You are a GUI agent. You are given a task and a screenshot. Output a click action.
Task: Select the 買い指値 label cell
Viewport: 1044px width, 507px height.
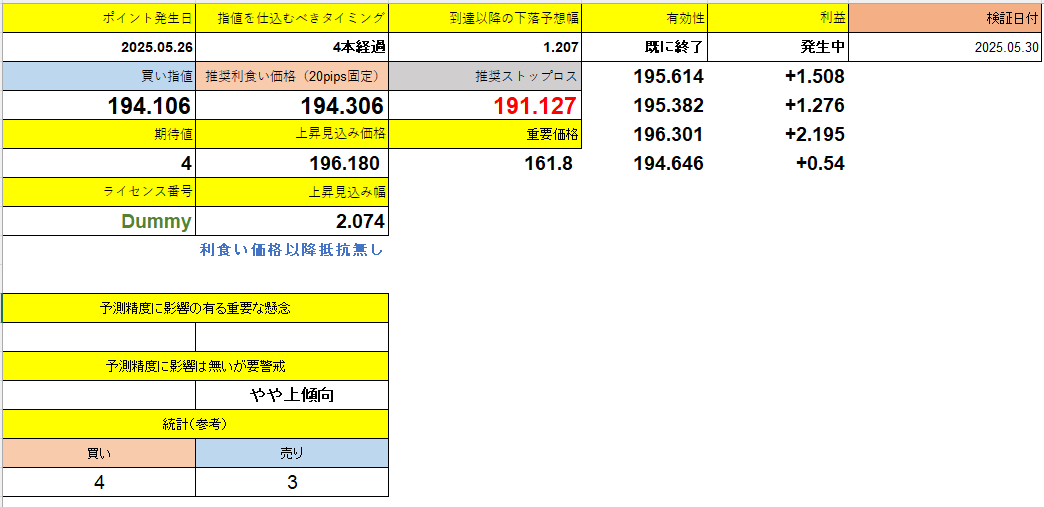click(x=99, y=76)
